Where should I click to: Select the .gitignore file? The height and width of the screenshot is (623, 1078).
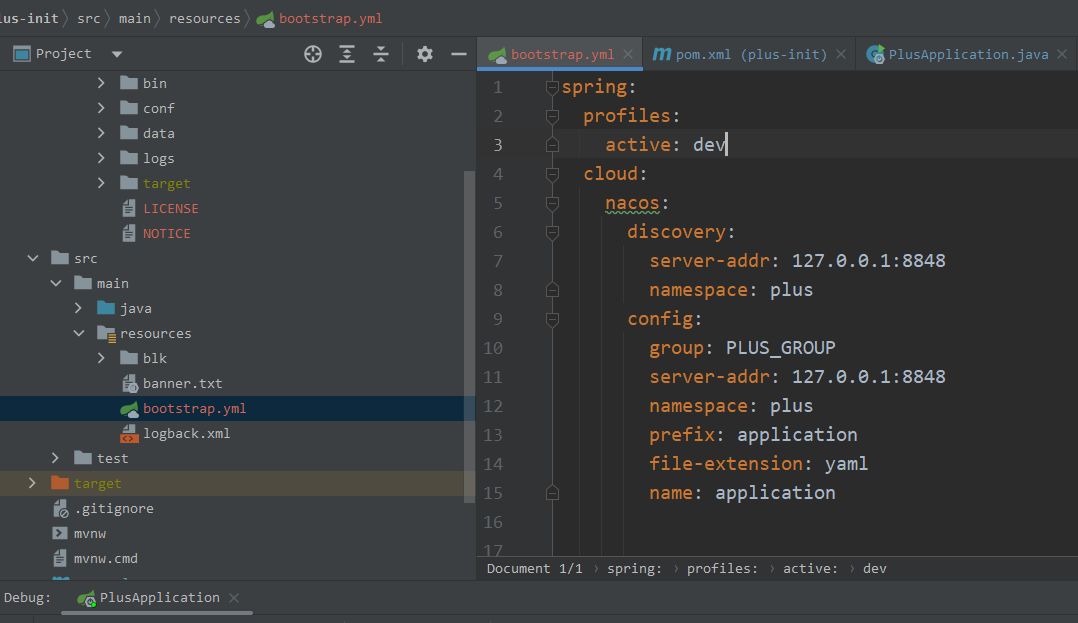pyautogui.click(x=113, y=508)
